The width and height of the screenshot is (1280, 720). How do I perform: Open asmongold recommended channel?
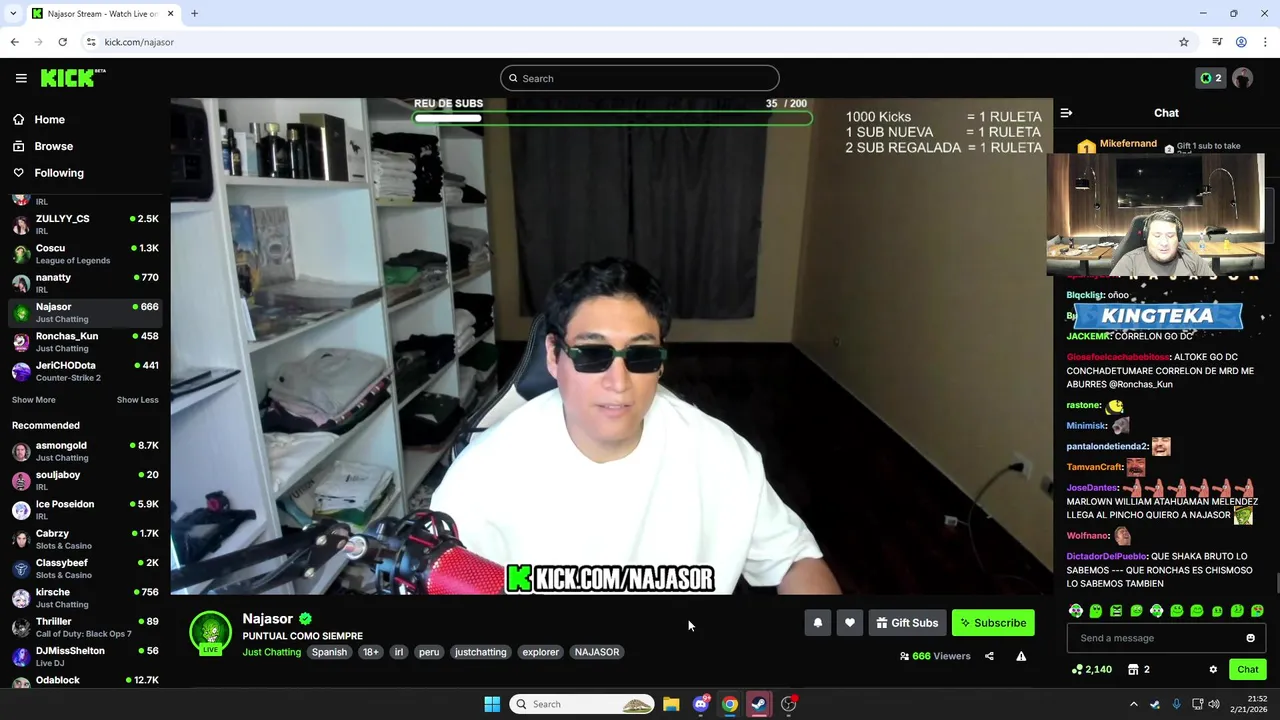coord(85,451)
